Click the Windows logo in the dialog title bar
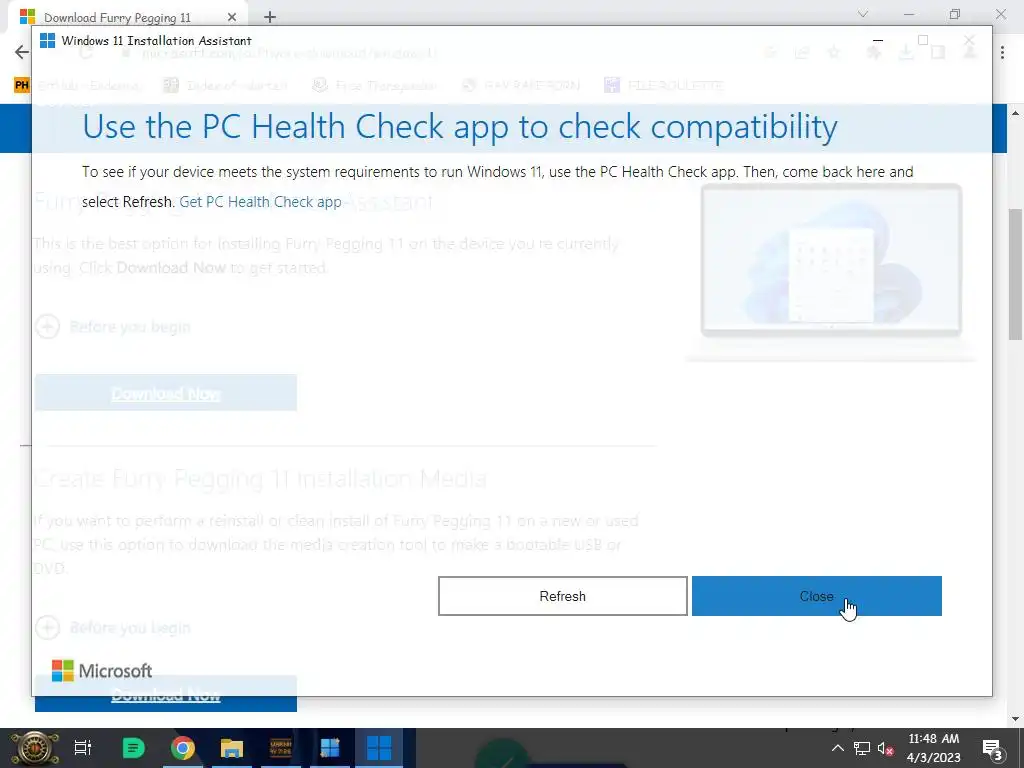 [48, 40]
